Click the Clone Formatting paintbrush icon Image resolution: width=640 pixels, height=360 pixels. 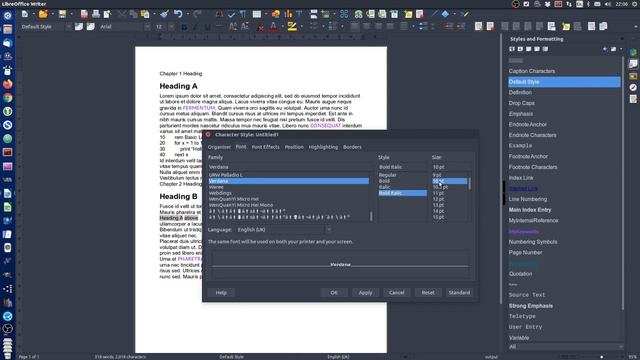164,14
